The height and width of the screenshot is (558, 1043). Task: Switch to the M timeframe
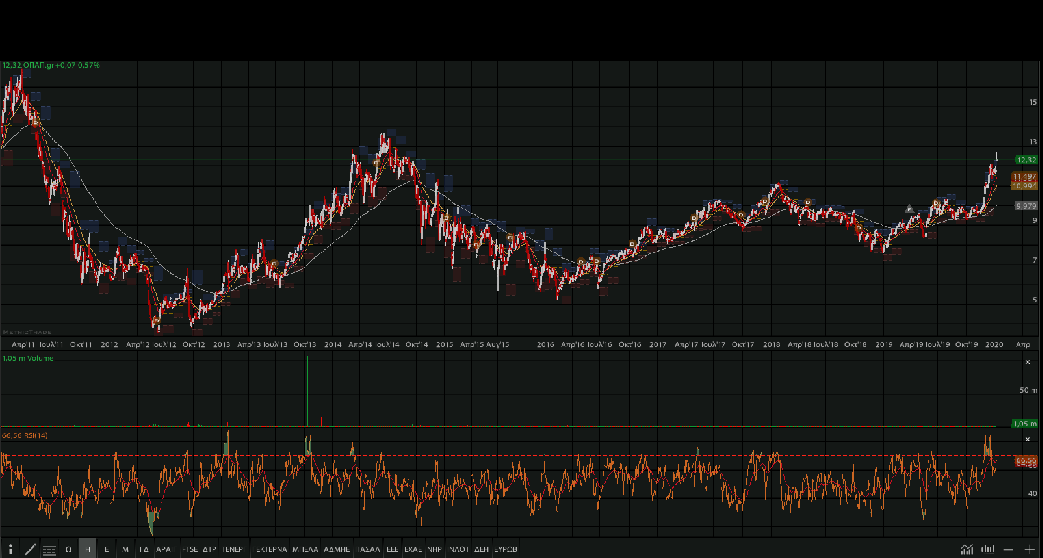pos(125,549)
